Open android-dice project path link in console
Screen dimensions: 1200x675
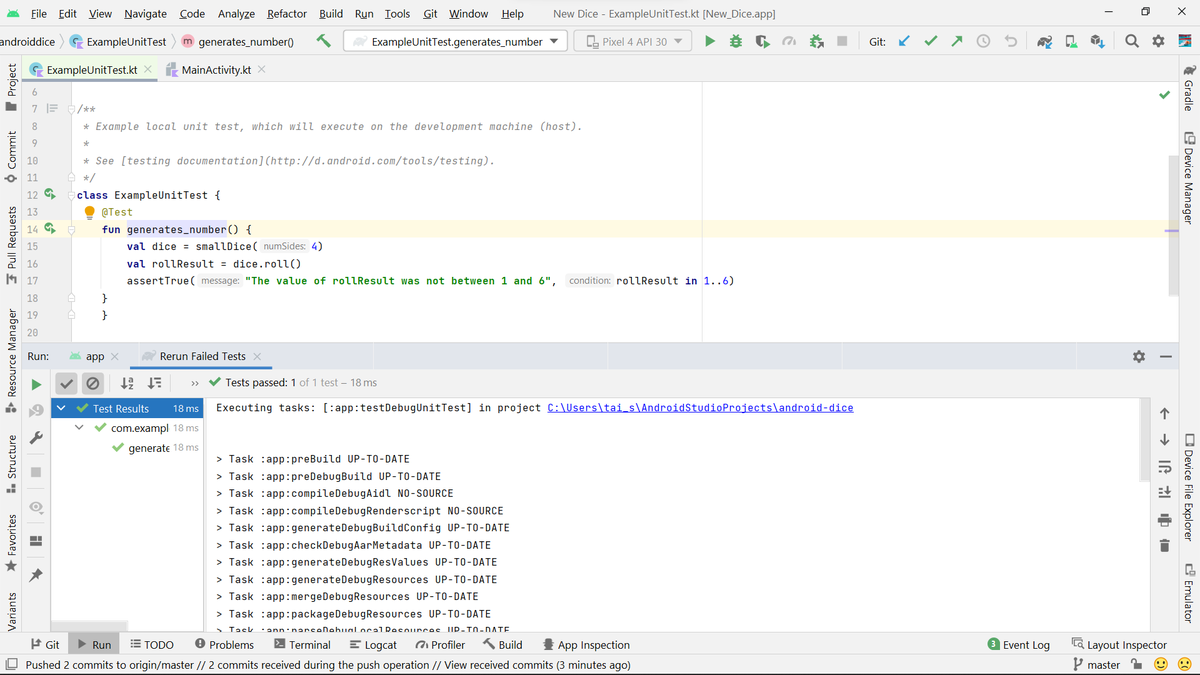tap(701, 408)
